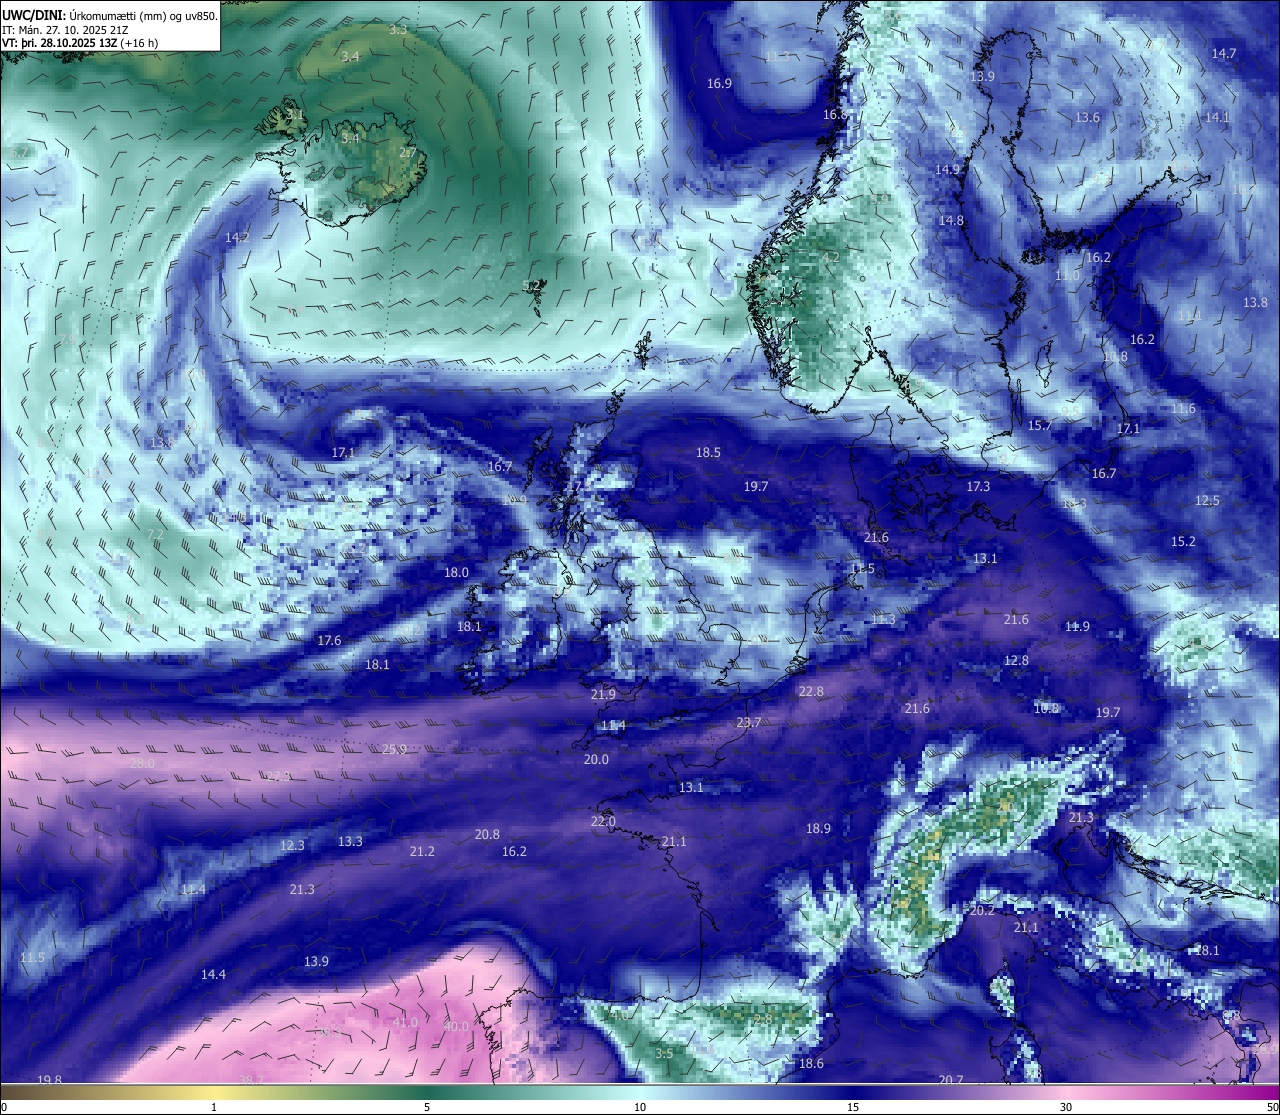Click the UWC/DINI title line in the header
1280x1115 pixels.
[x=108, y=15]
